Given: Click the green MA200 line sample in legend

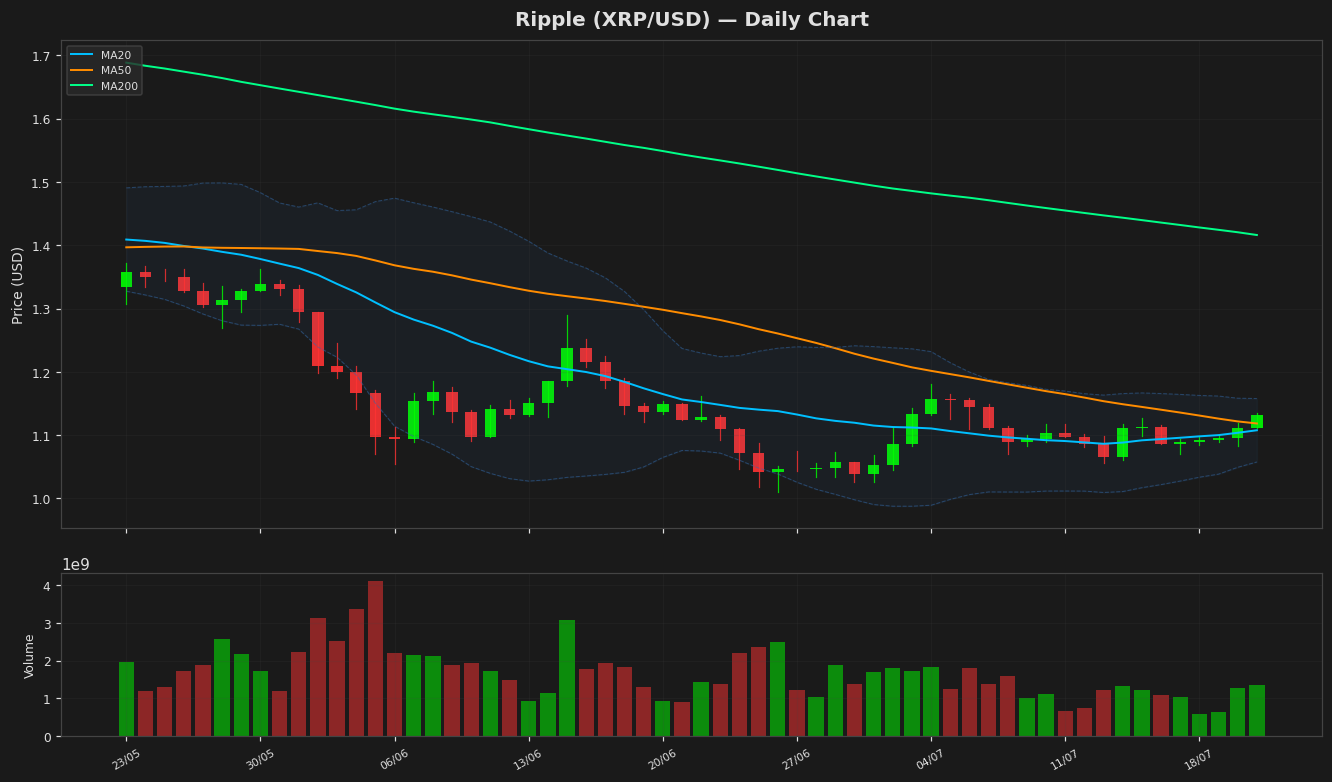Looking at the screenshot, I should point(83,86).
